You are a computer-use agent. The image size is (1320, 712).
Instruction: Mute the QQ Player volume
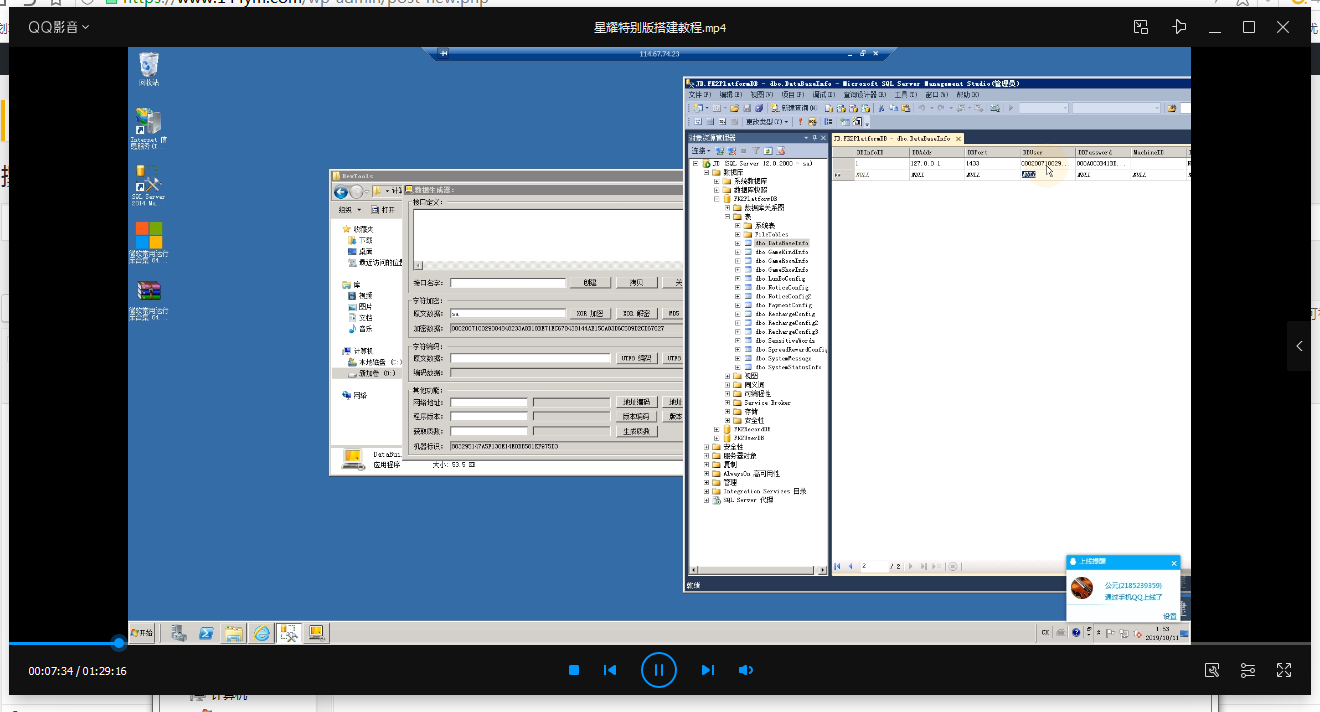[746, 670]
